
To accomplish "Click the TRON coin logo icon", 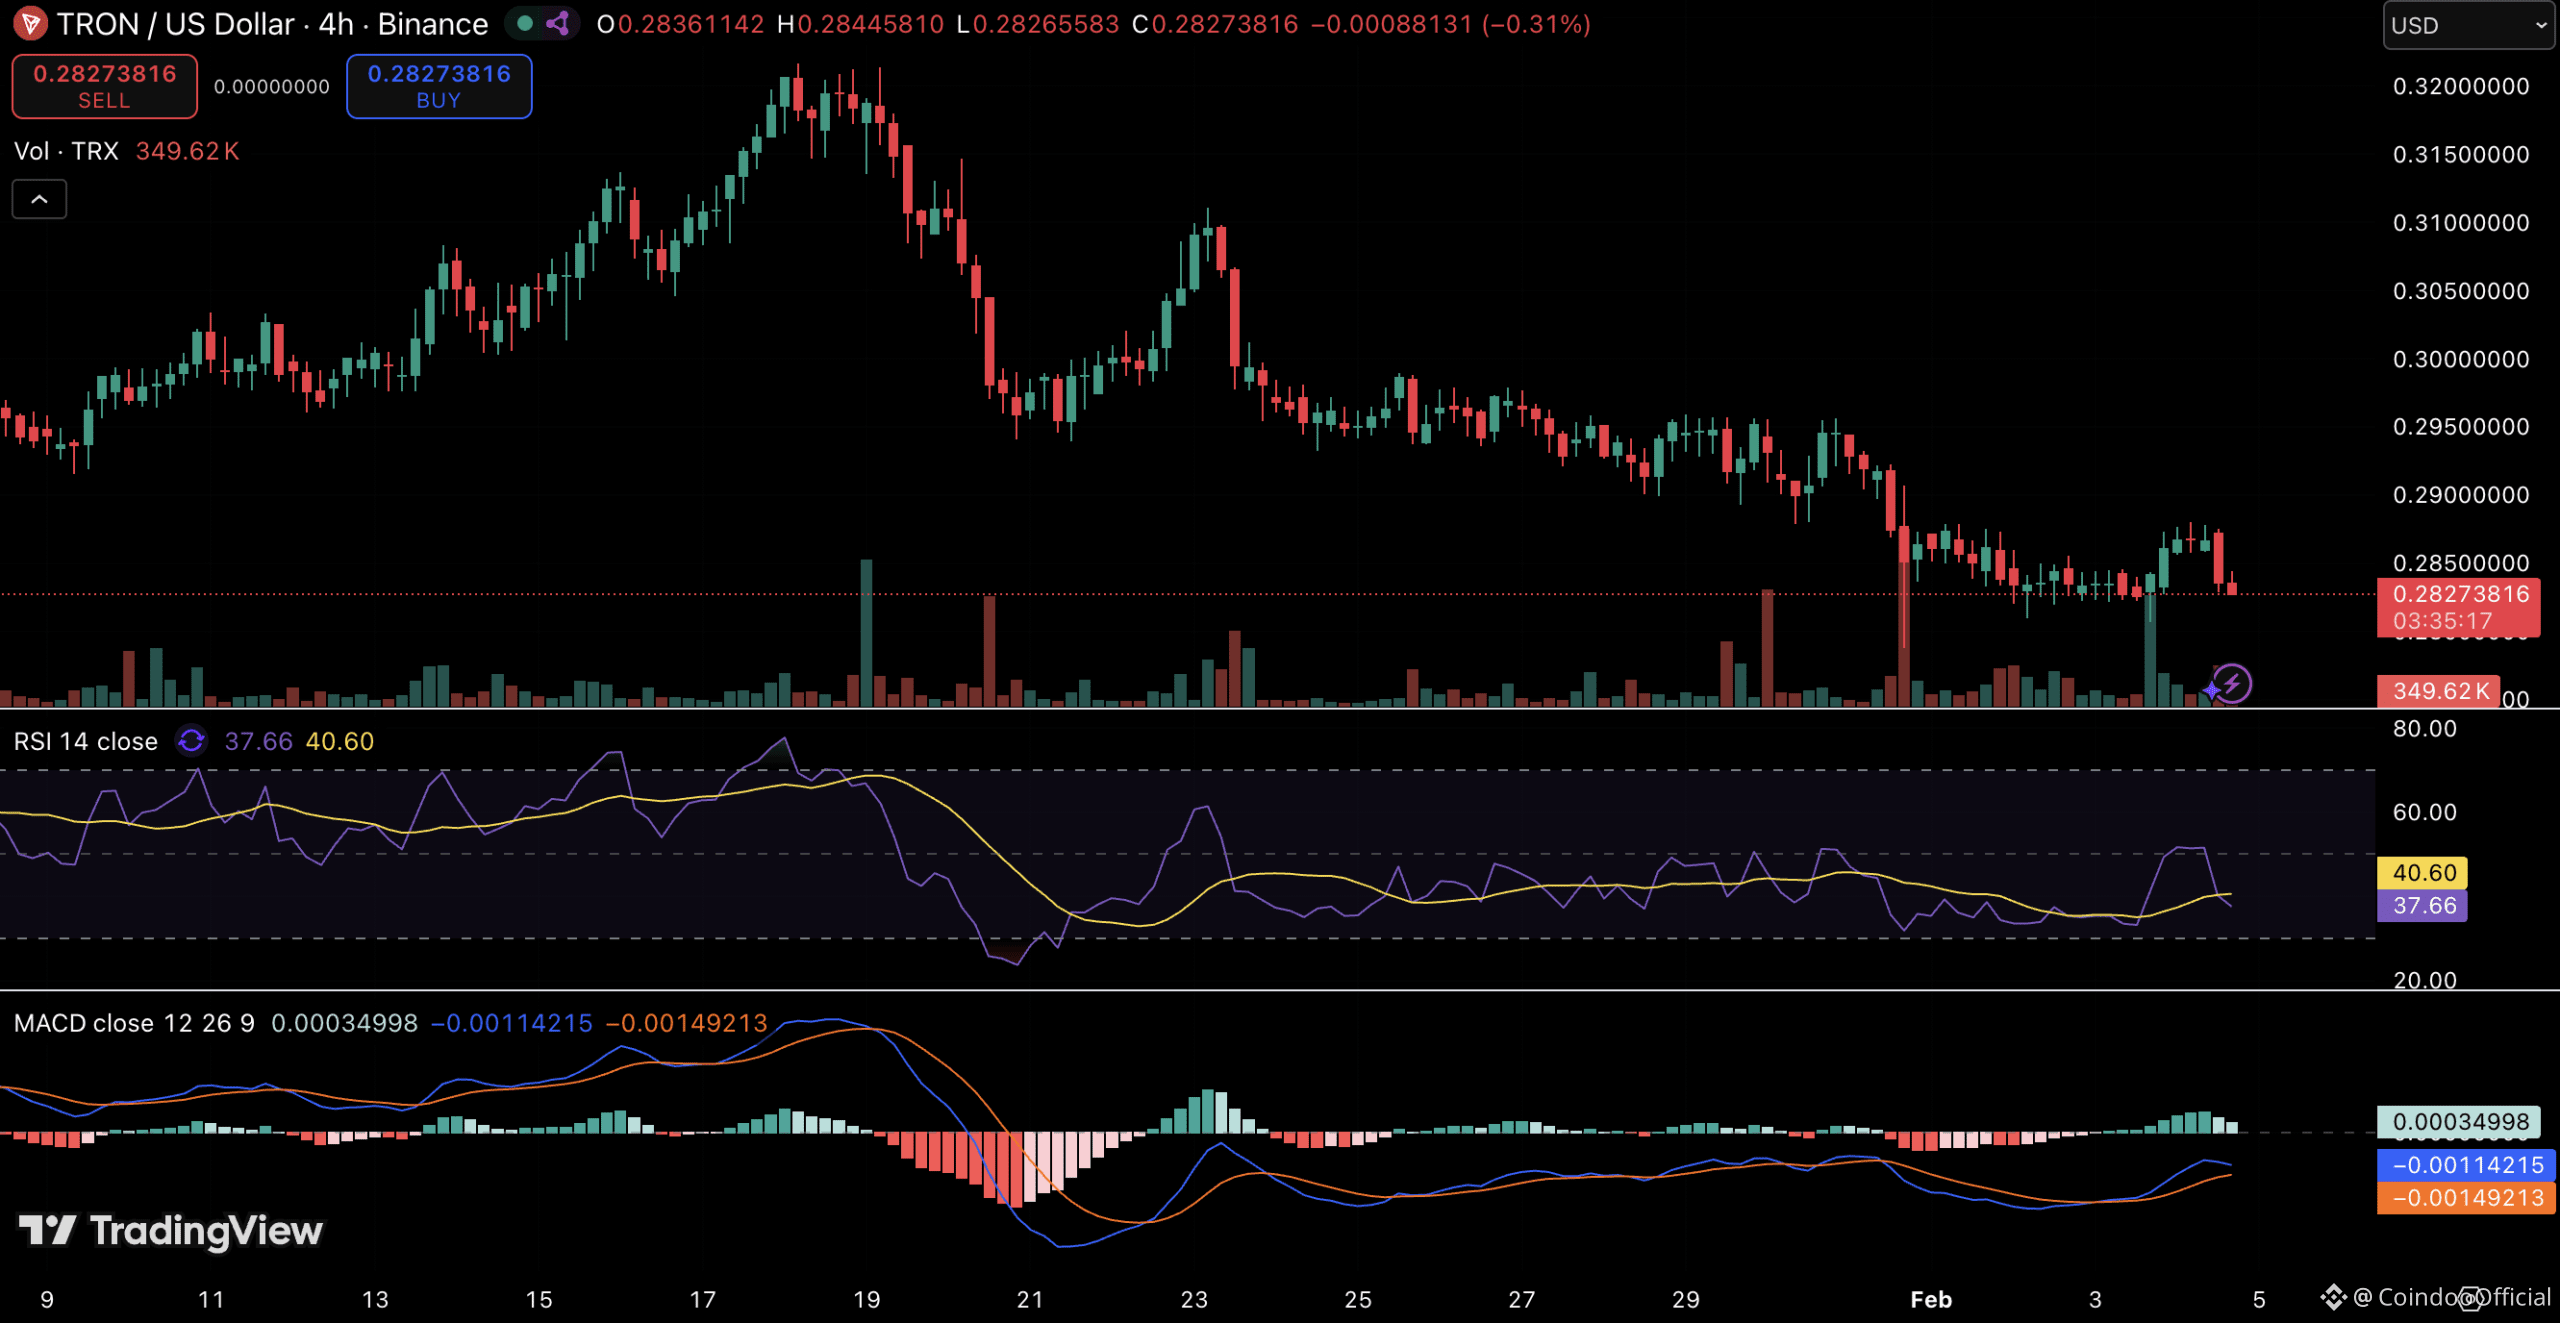I will pyautogui.click(x=29, y=23).
